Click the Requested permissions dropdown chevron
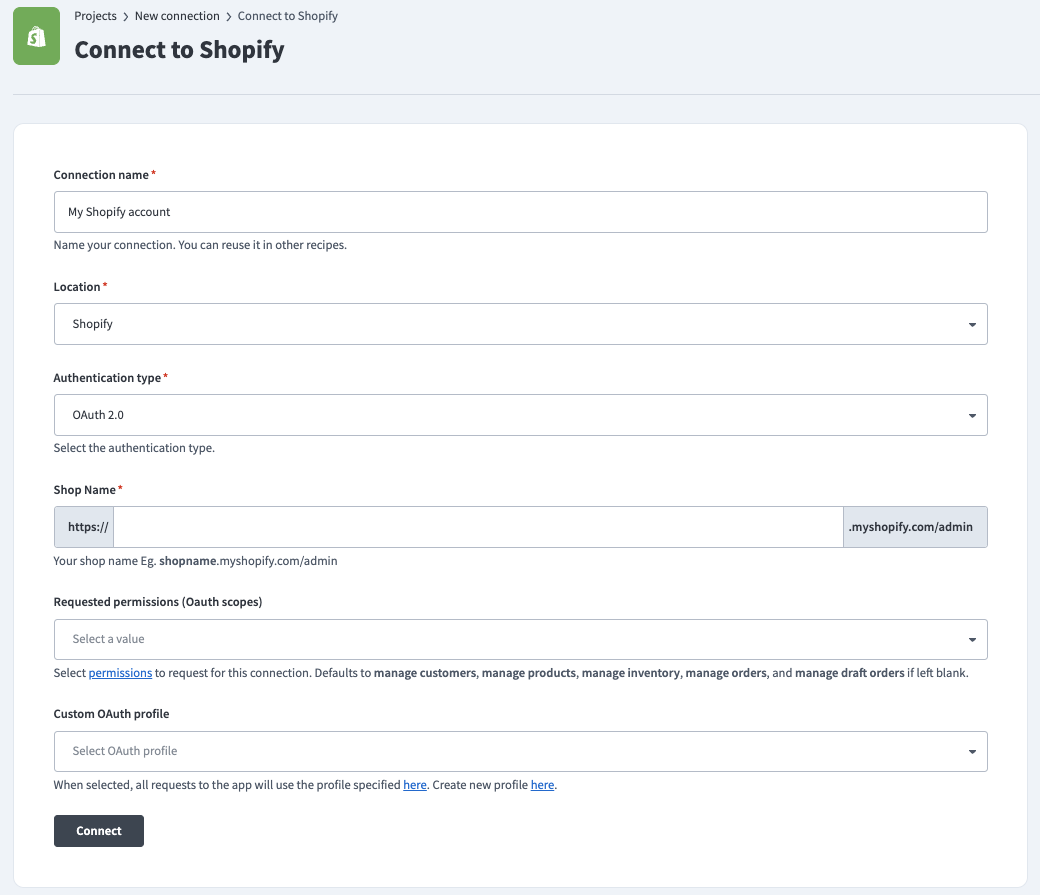Screen dimensions: 1040x895 click(971, 639)
